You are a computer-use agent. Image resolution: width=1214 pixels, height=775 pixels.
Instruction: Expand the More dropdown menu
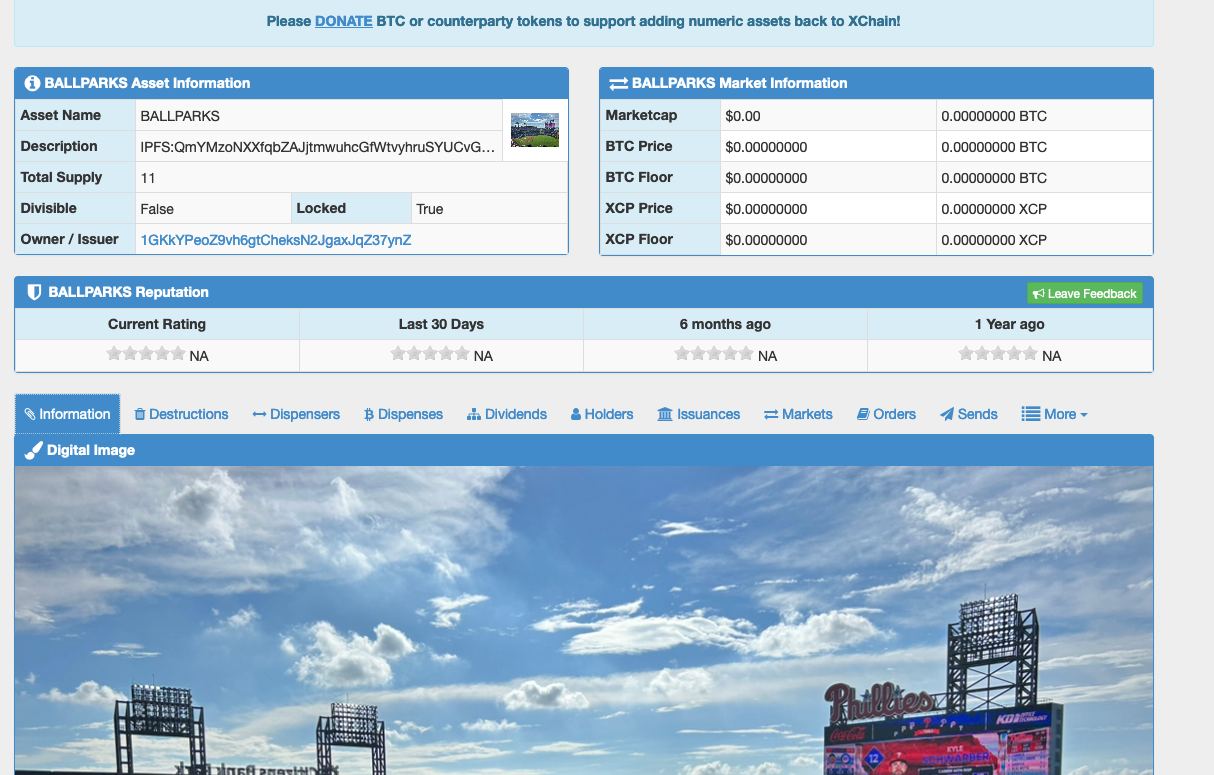click(x=1054, y=414)
